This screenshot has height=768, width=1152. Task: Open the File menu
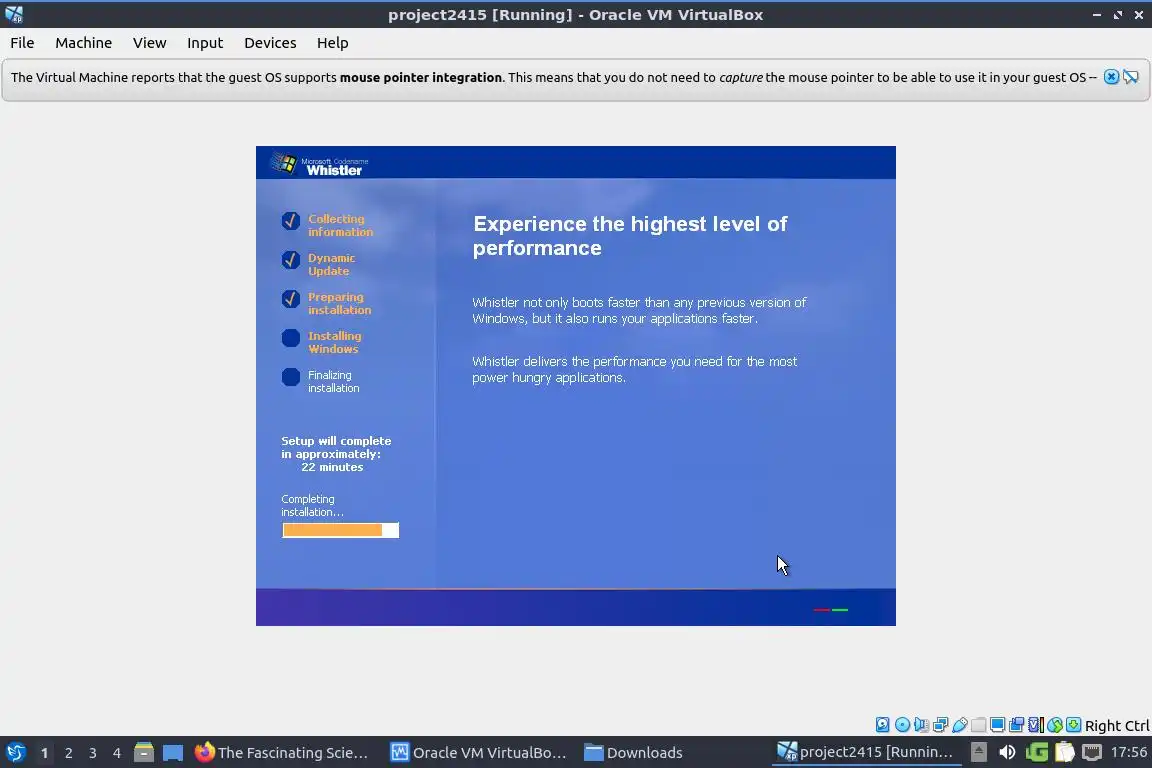tap(22, 43)
